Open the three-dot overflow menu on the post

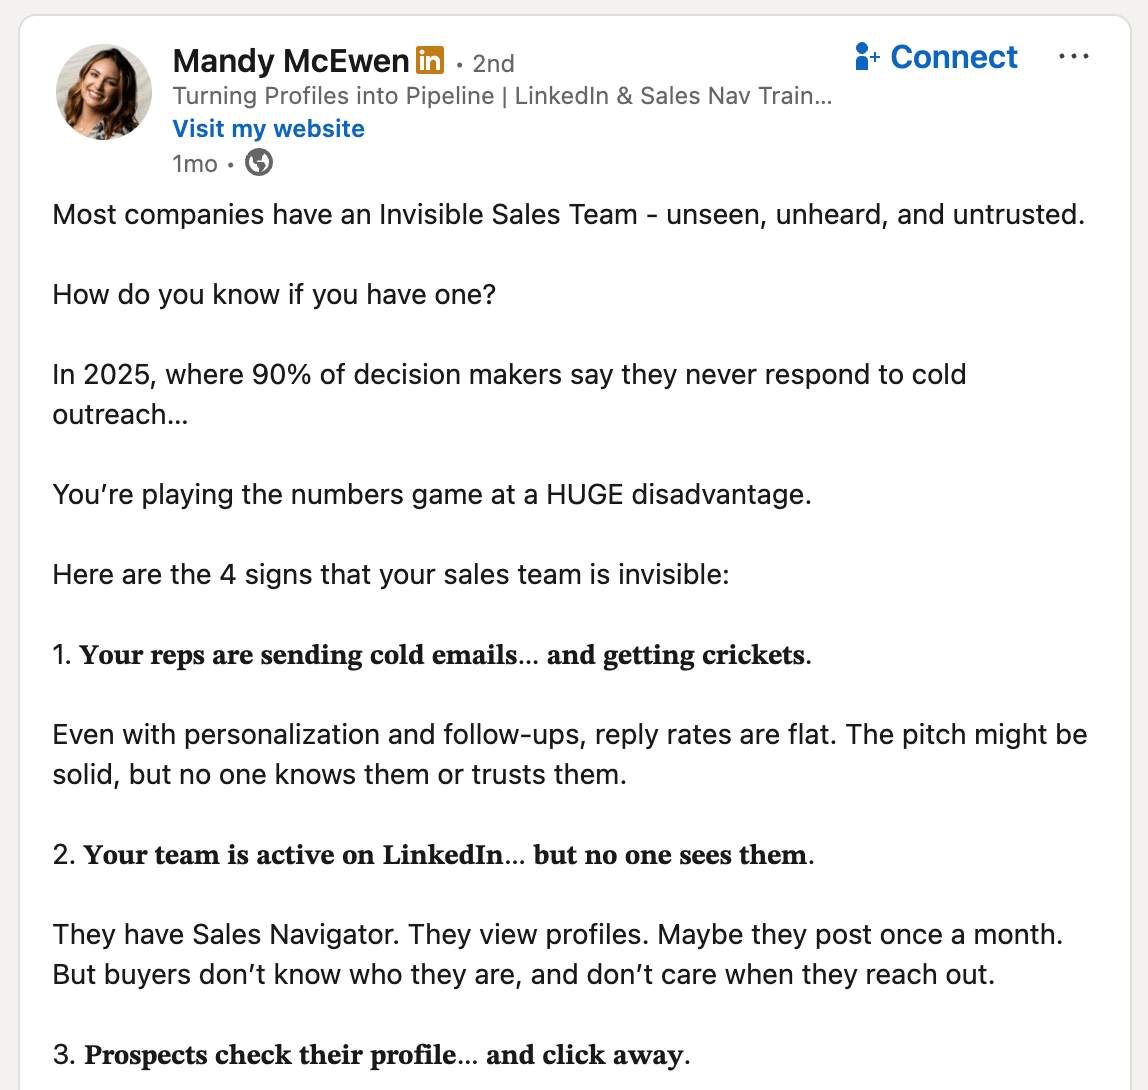click(x=1074, y=56)
